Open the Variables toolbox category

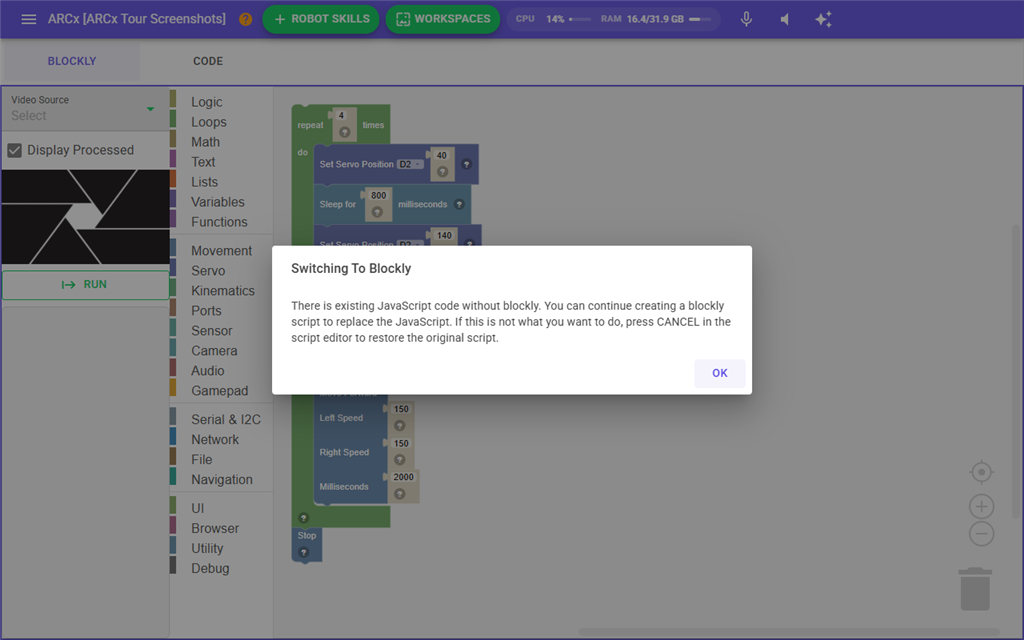click(218, 202)
